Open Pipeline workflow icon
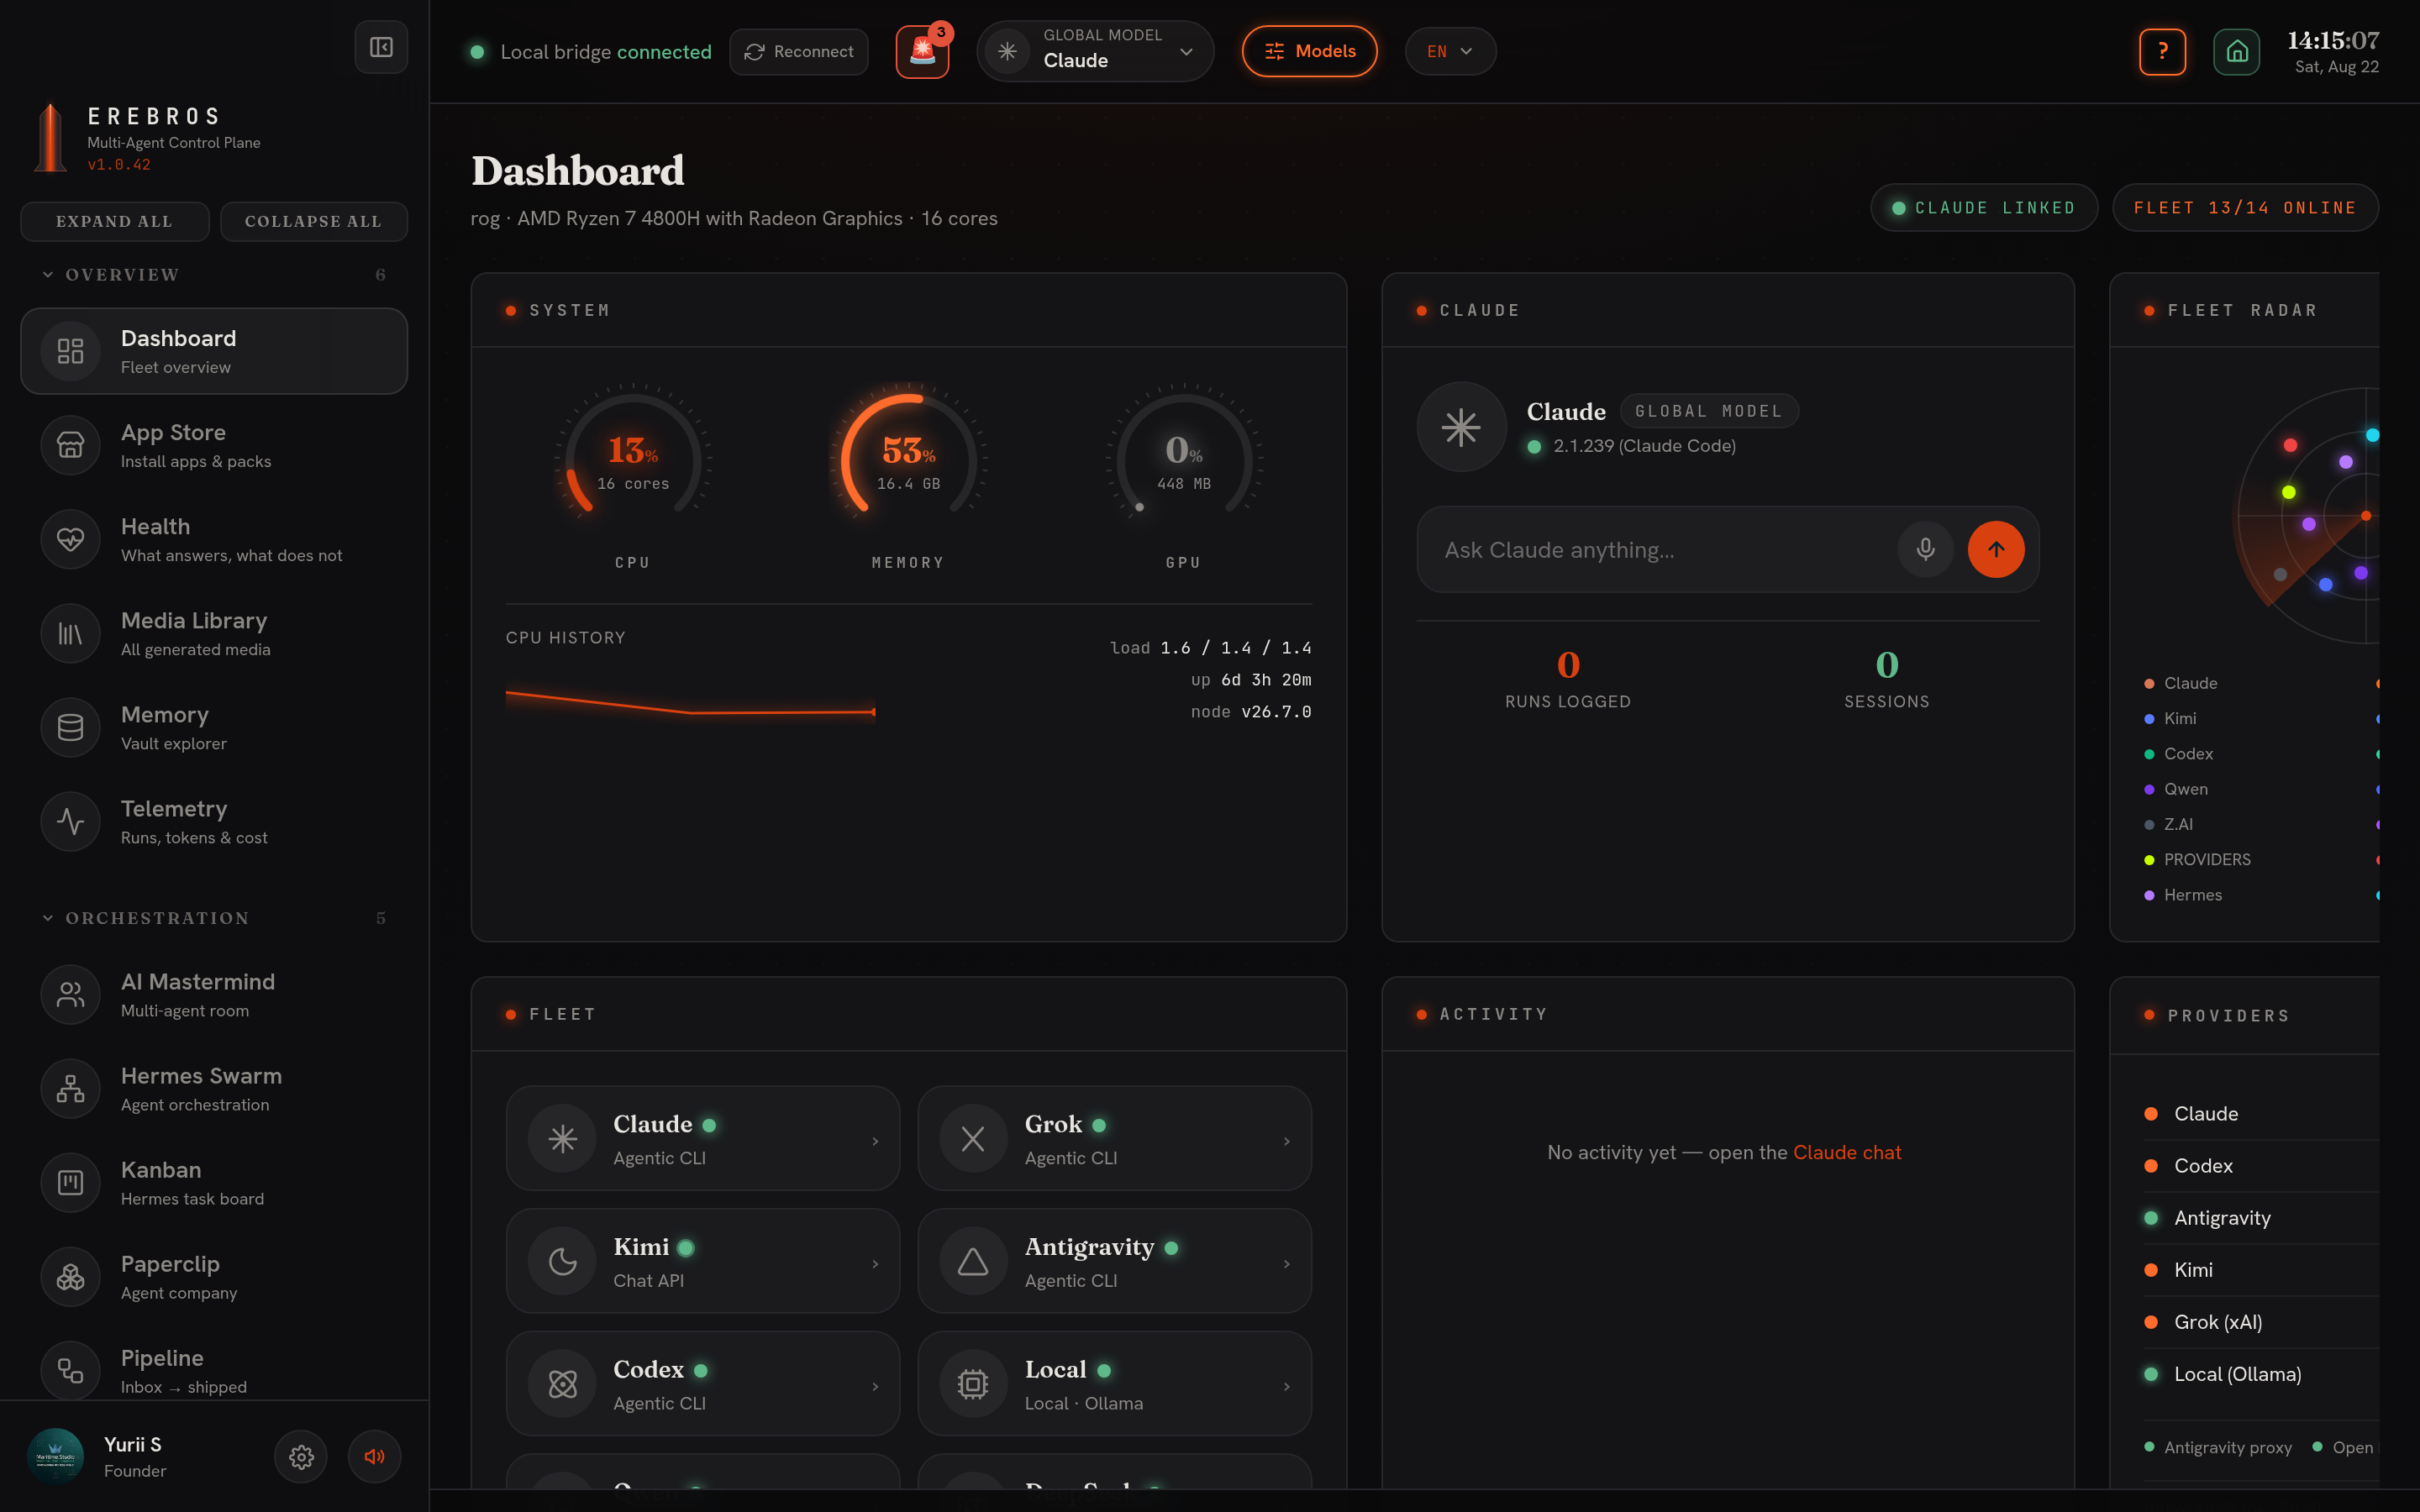The height and width of the screenshot is (1512, 2420). (x=70, y=1371)
